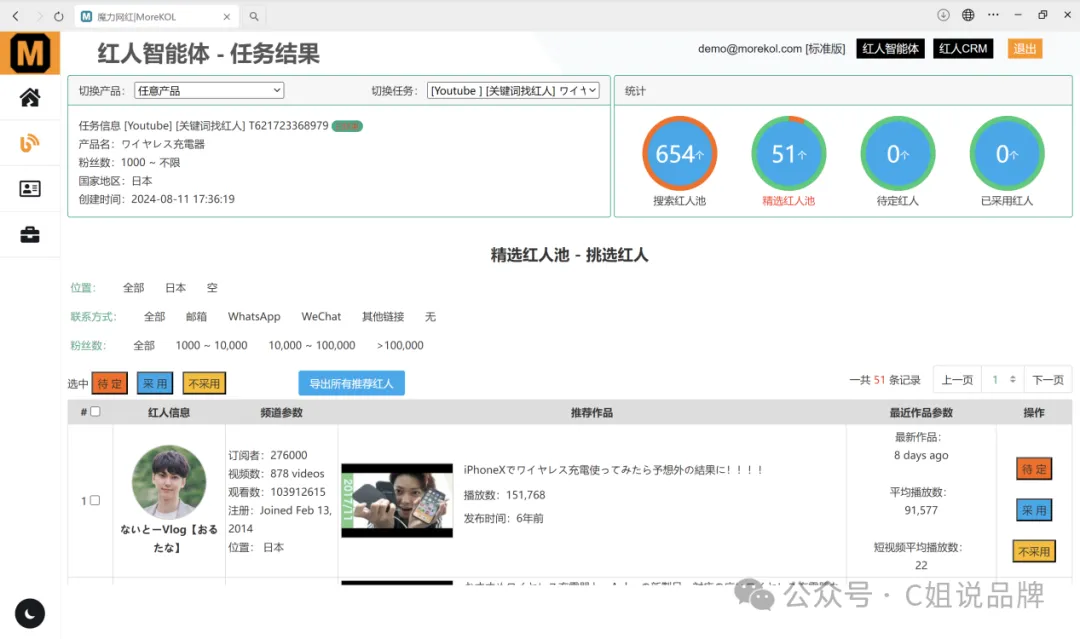Viewport: 1080px width, 639px height.
Task: Click the green status badge beside task ID
Action: point(347,126)
